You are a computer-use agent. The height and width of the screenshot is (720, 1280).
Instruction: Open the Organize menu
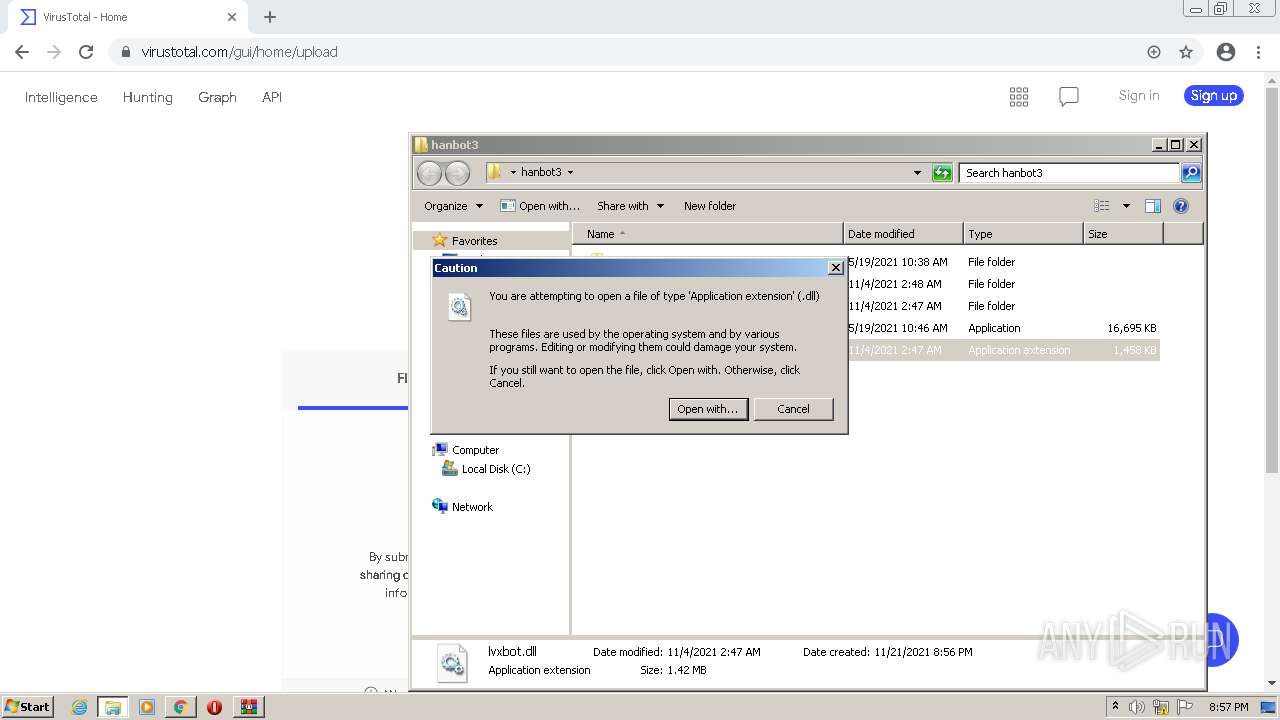pyautogui.click(x=453, y=206)
